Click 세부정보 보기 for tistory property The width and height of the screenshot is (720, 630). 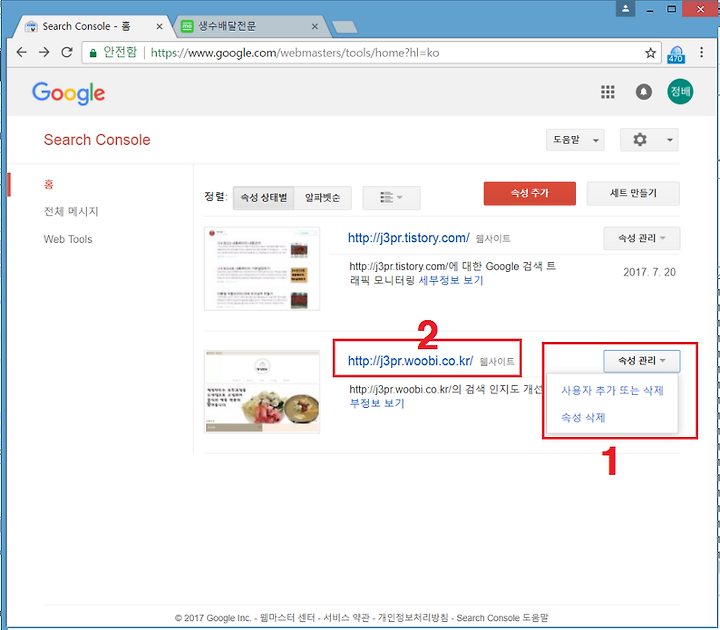click(x=451, y=280)
